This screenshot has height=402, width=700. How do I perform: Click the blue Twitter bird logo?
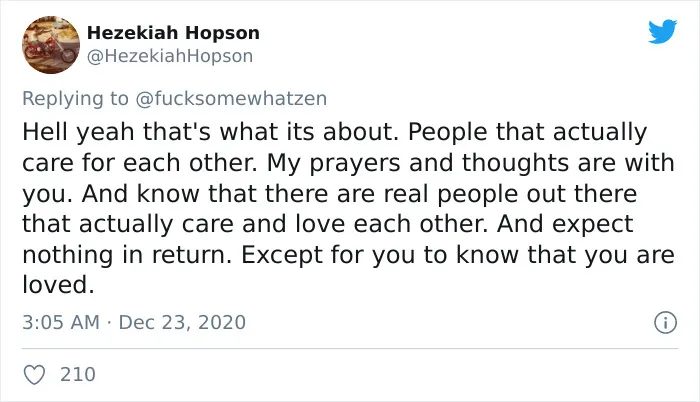coord(663,31)
